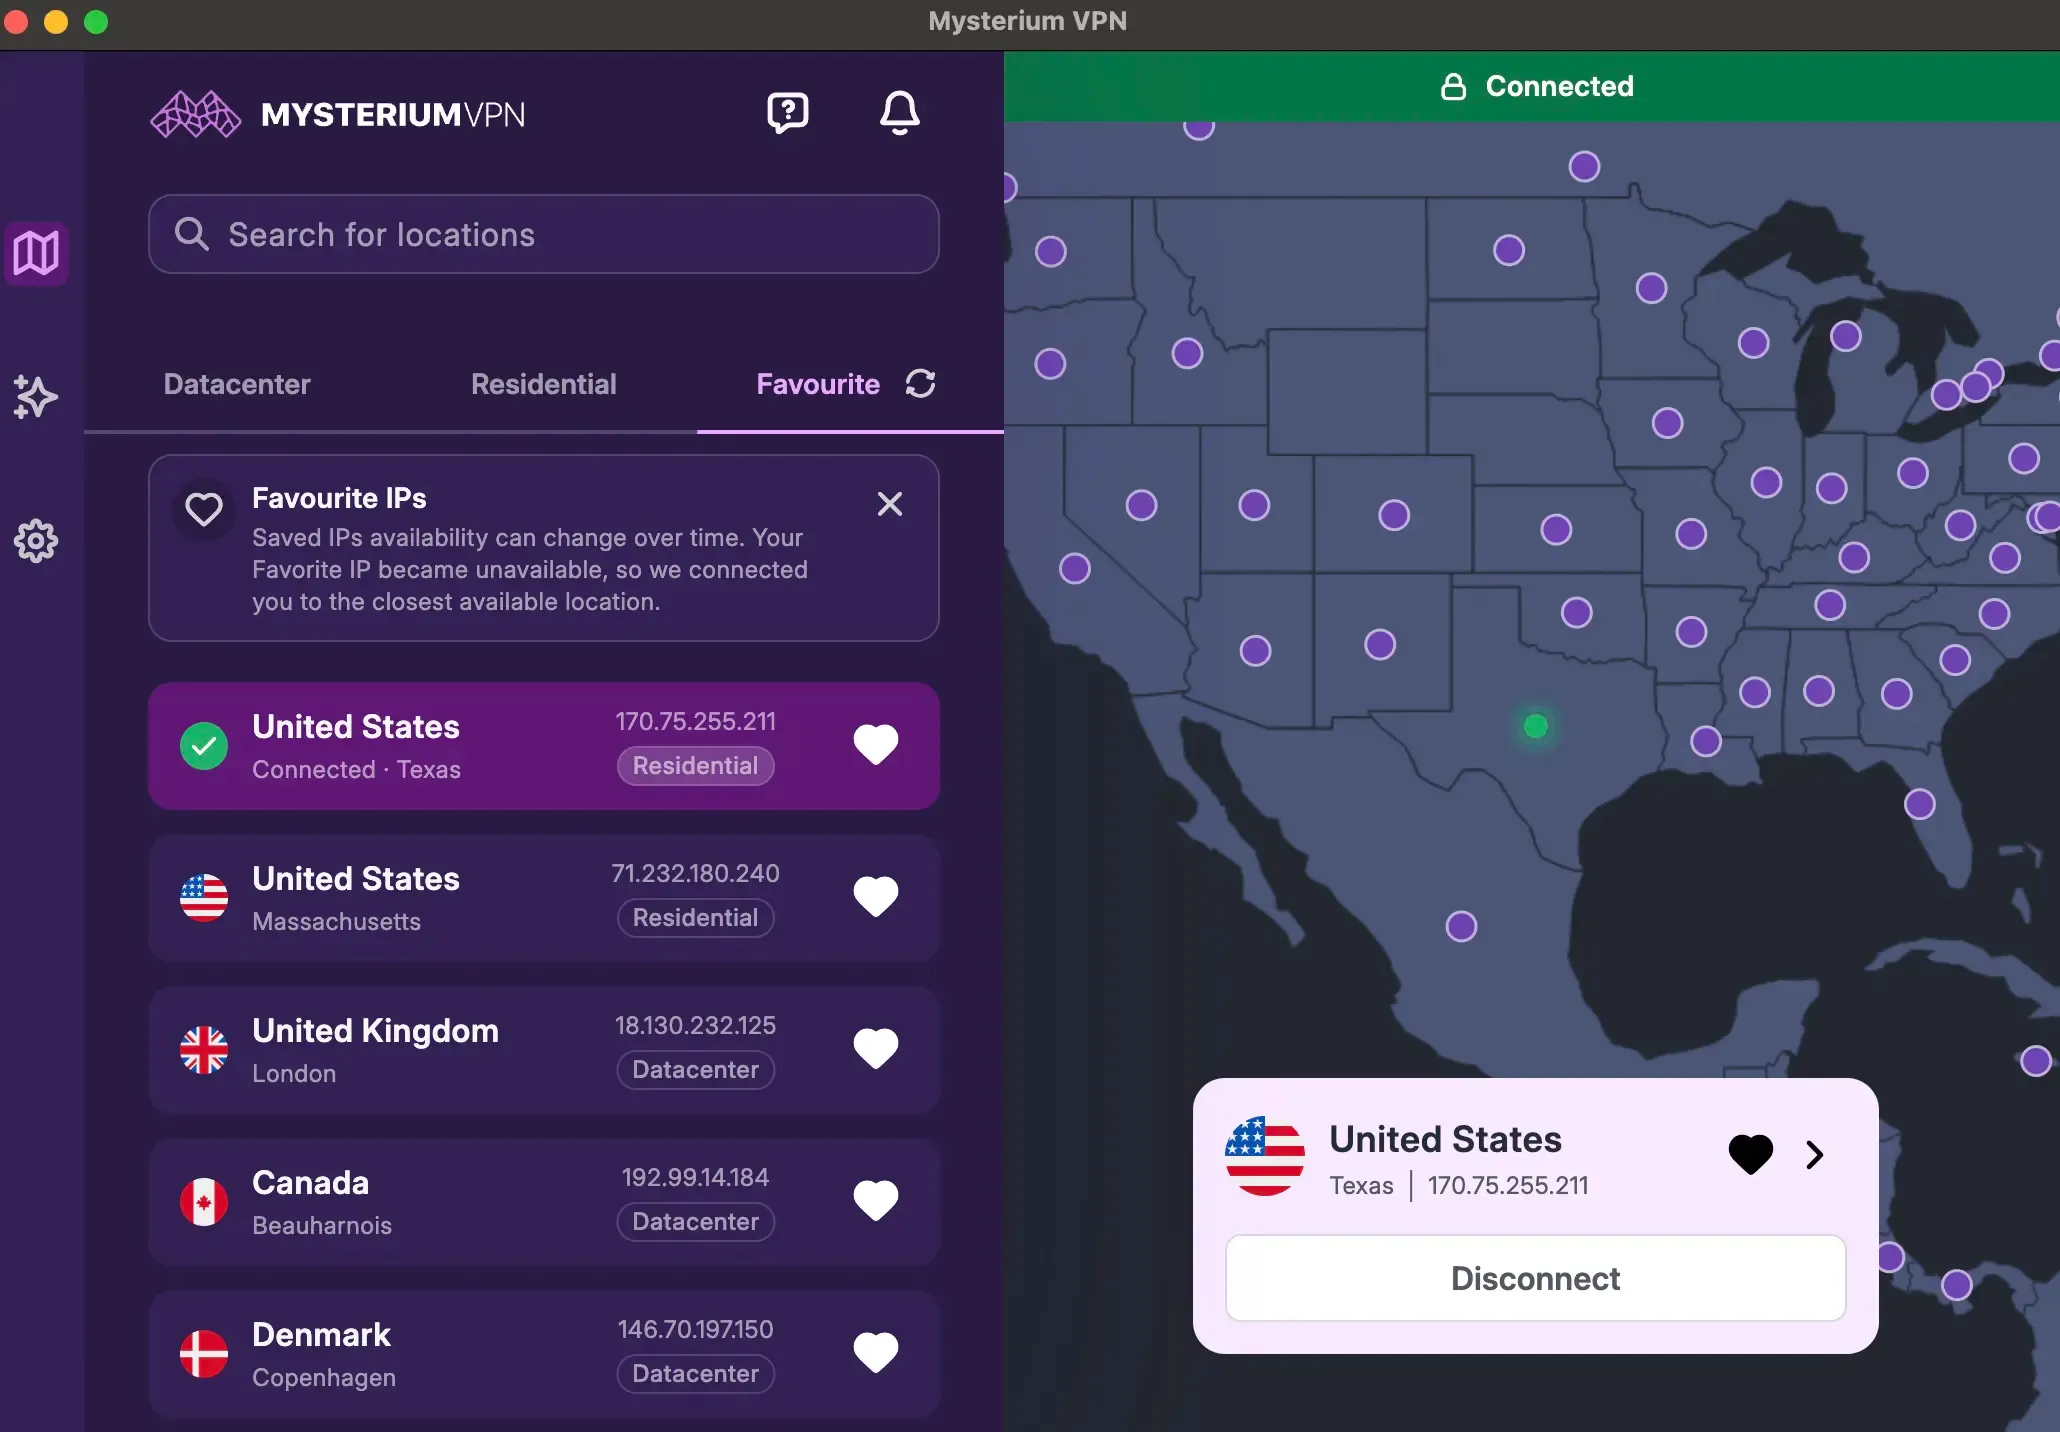Screen dimensions: 2060x1432
Task: Select Denmark Copenhagen server row
Action: pyautogui.click(x=544, y=1354)
